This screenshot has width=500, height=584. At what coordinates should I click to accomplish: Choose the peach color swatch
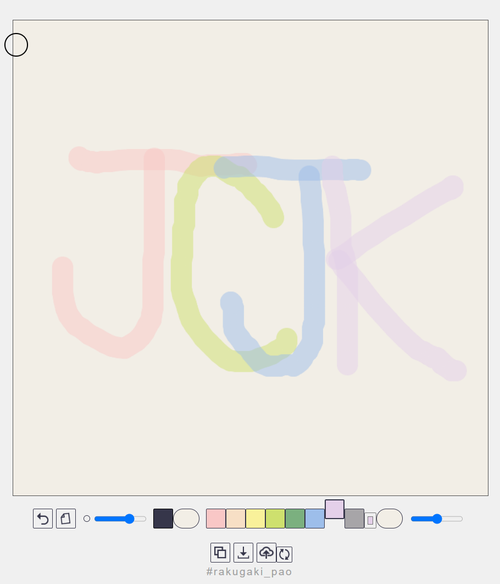pos(236,519)
